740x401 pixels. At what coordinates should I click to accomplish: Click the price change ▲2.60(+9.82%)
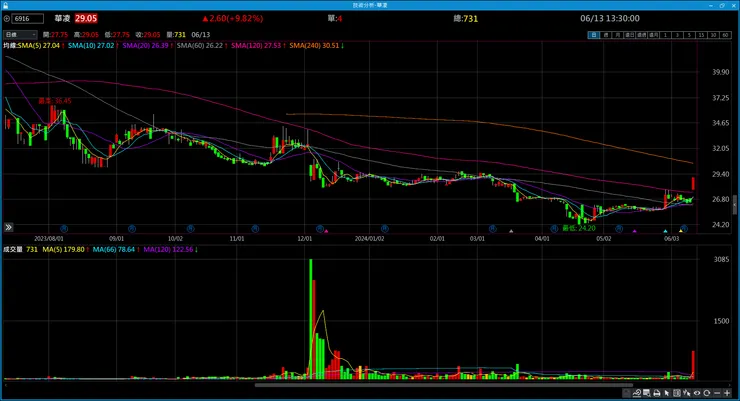(232, 18)
